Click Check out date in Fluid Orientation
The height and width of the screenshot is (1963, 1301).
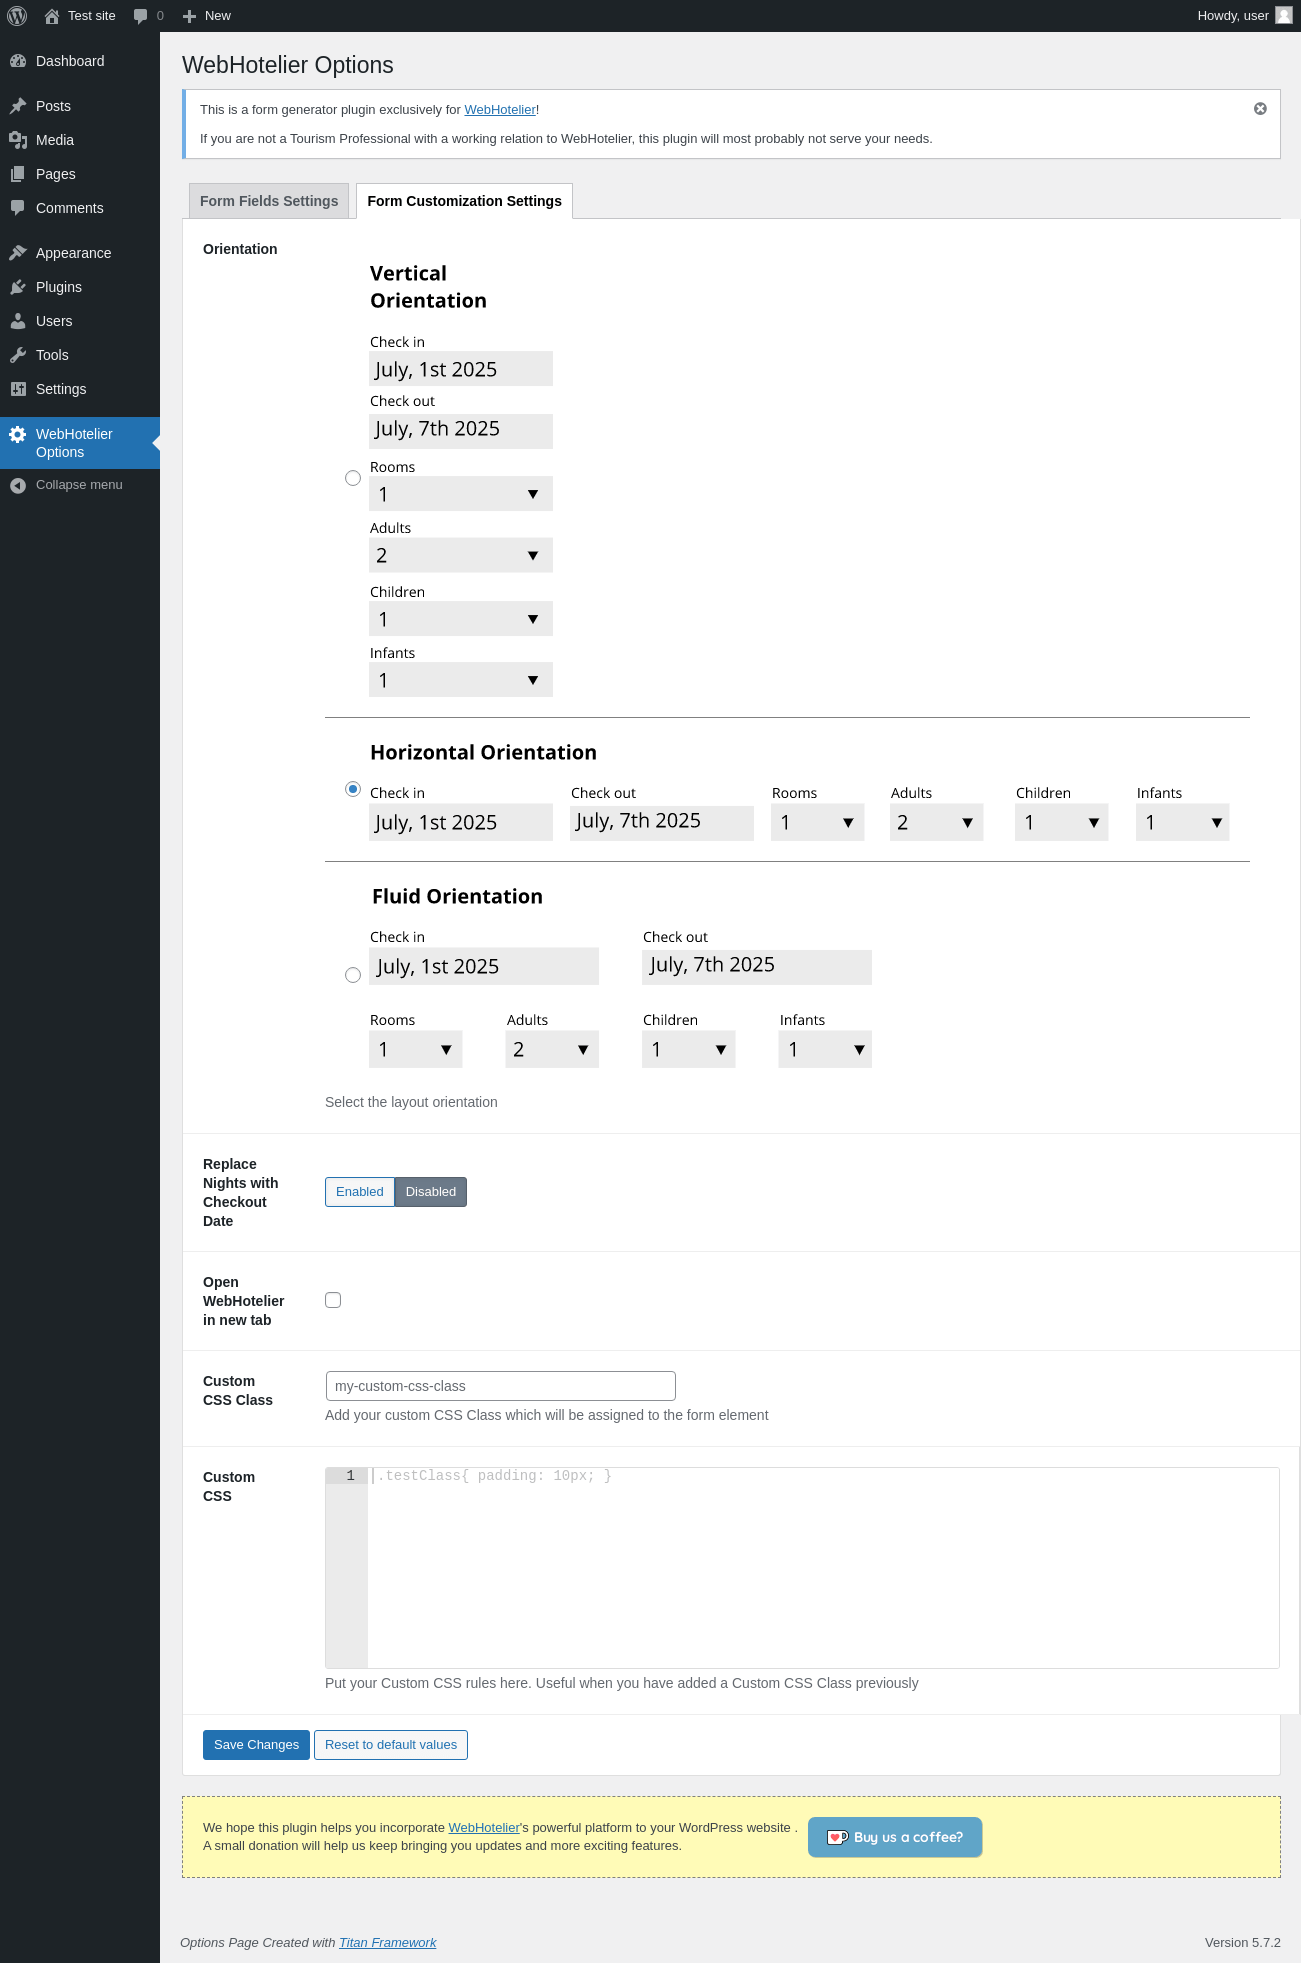click(757, 966)
